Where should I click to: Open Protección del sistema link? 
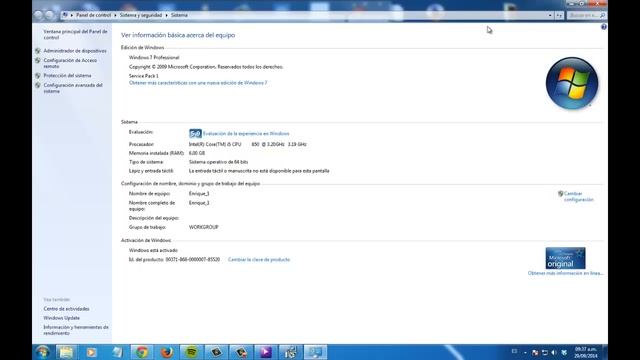pyautogui.click(x=67, y=76)
